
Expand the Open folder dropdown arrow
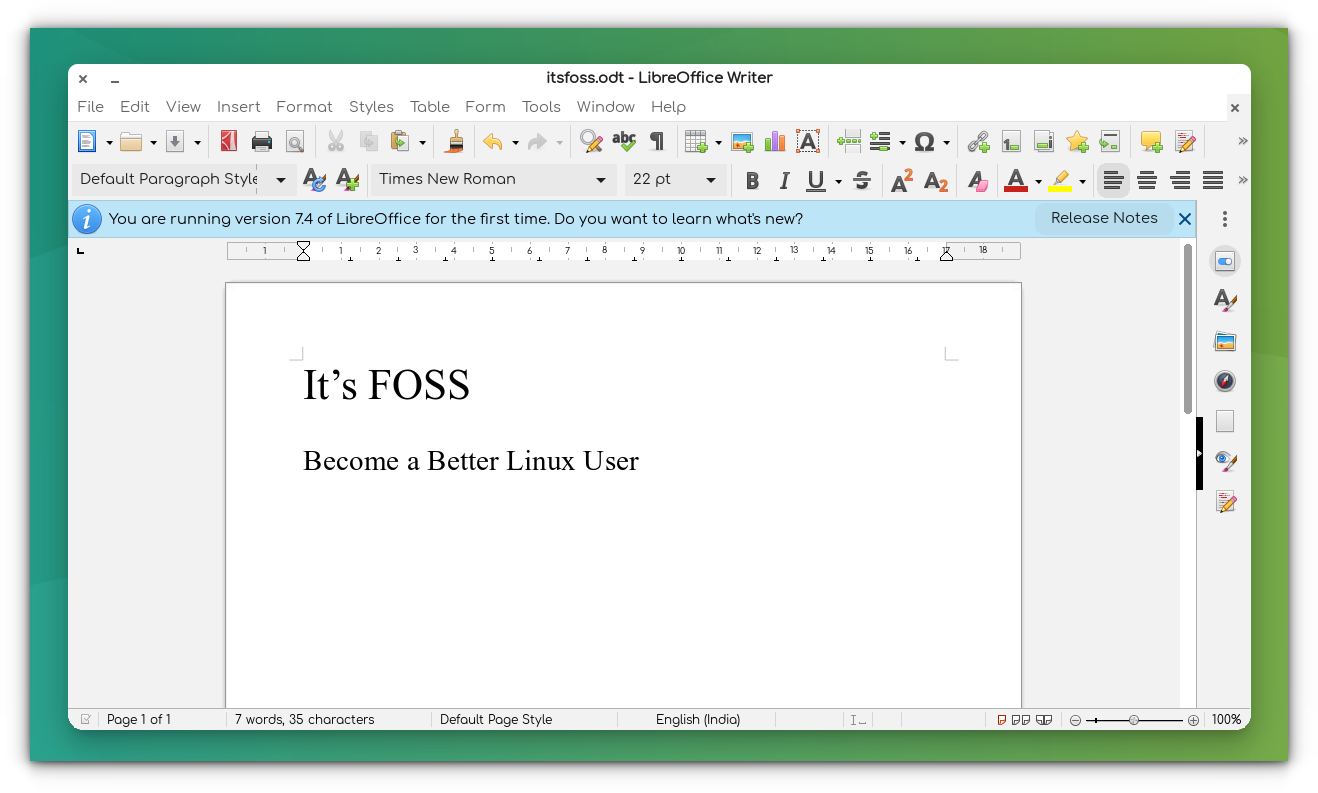(153, 143)
